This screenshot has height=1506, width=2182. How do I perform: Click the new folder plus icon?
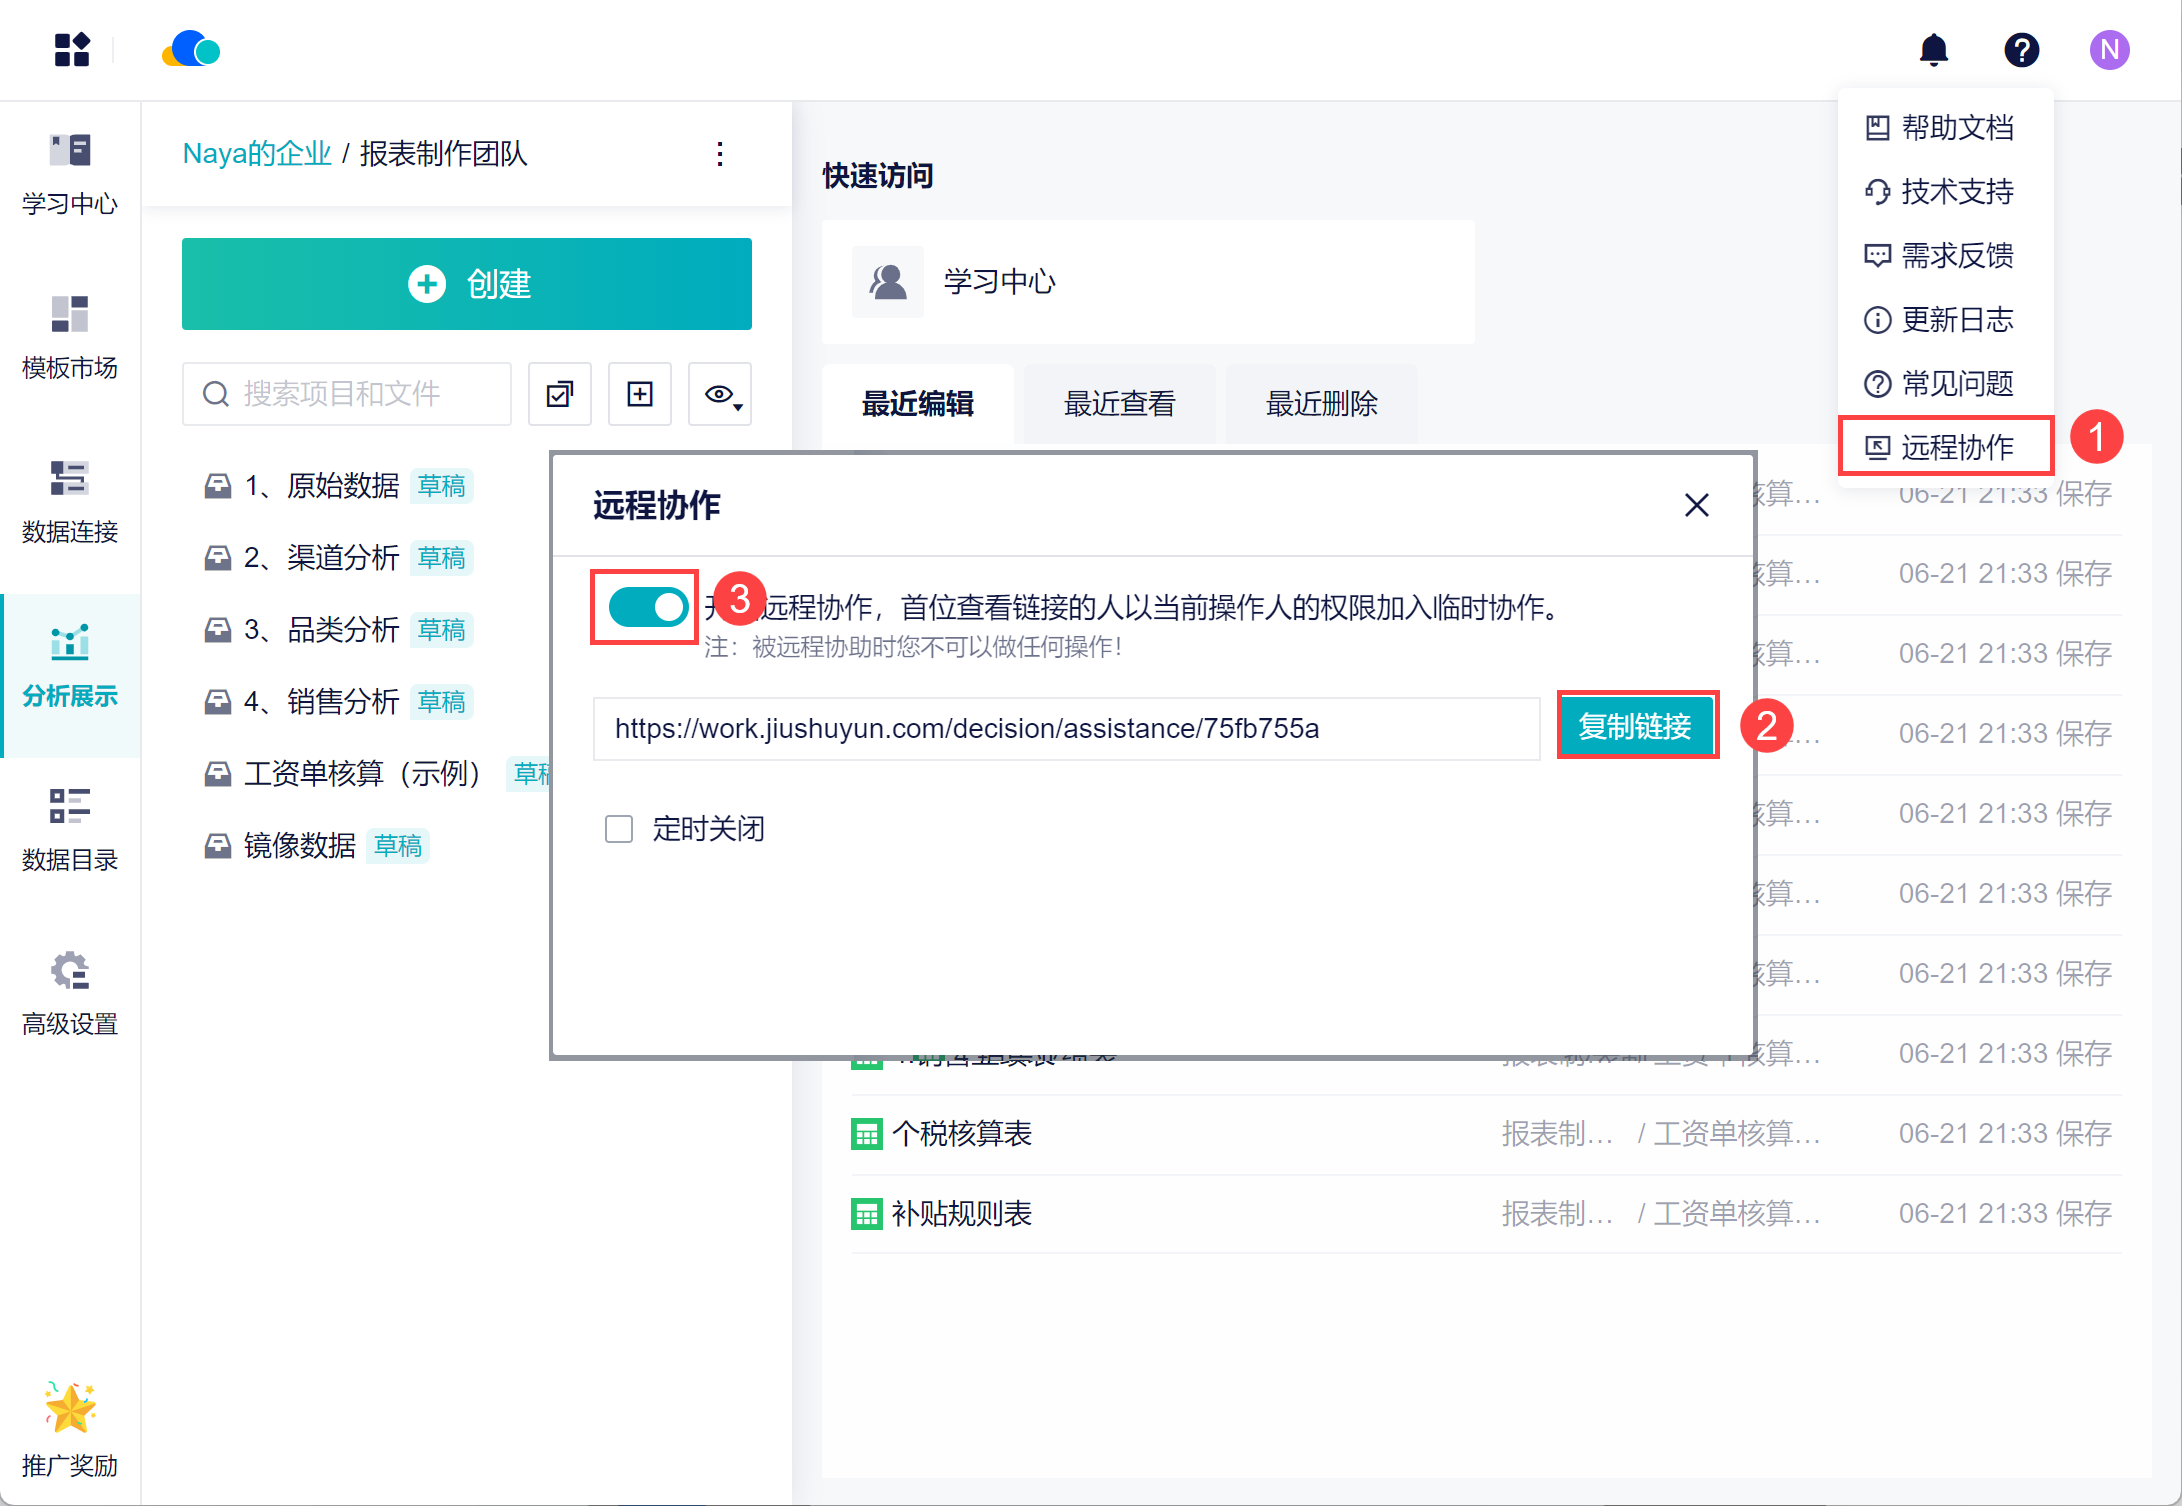click(640, 394)
